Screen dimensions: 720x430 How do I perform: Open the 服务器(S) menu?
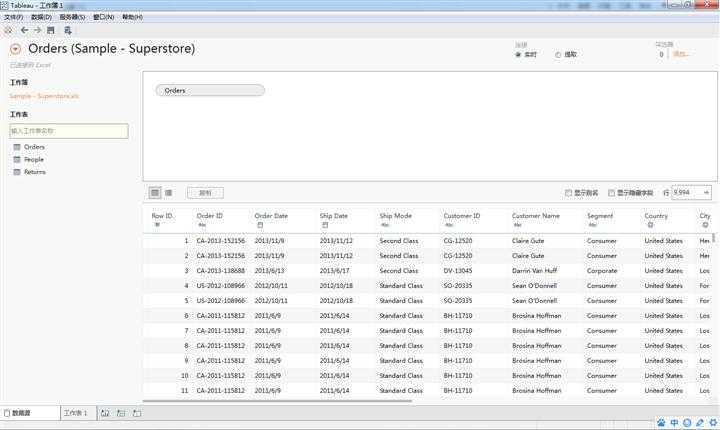[72, 17]
